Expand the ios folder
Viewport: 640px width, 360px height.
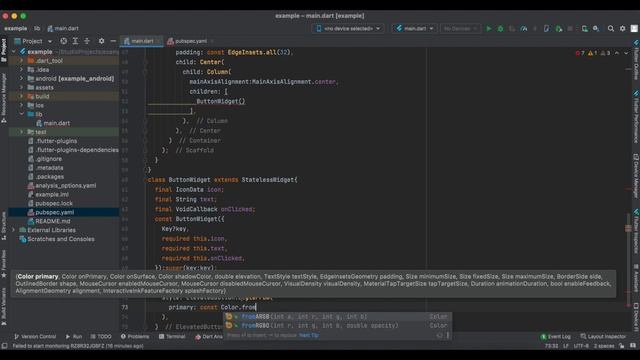[21, 105]
